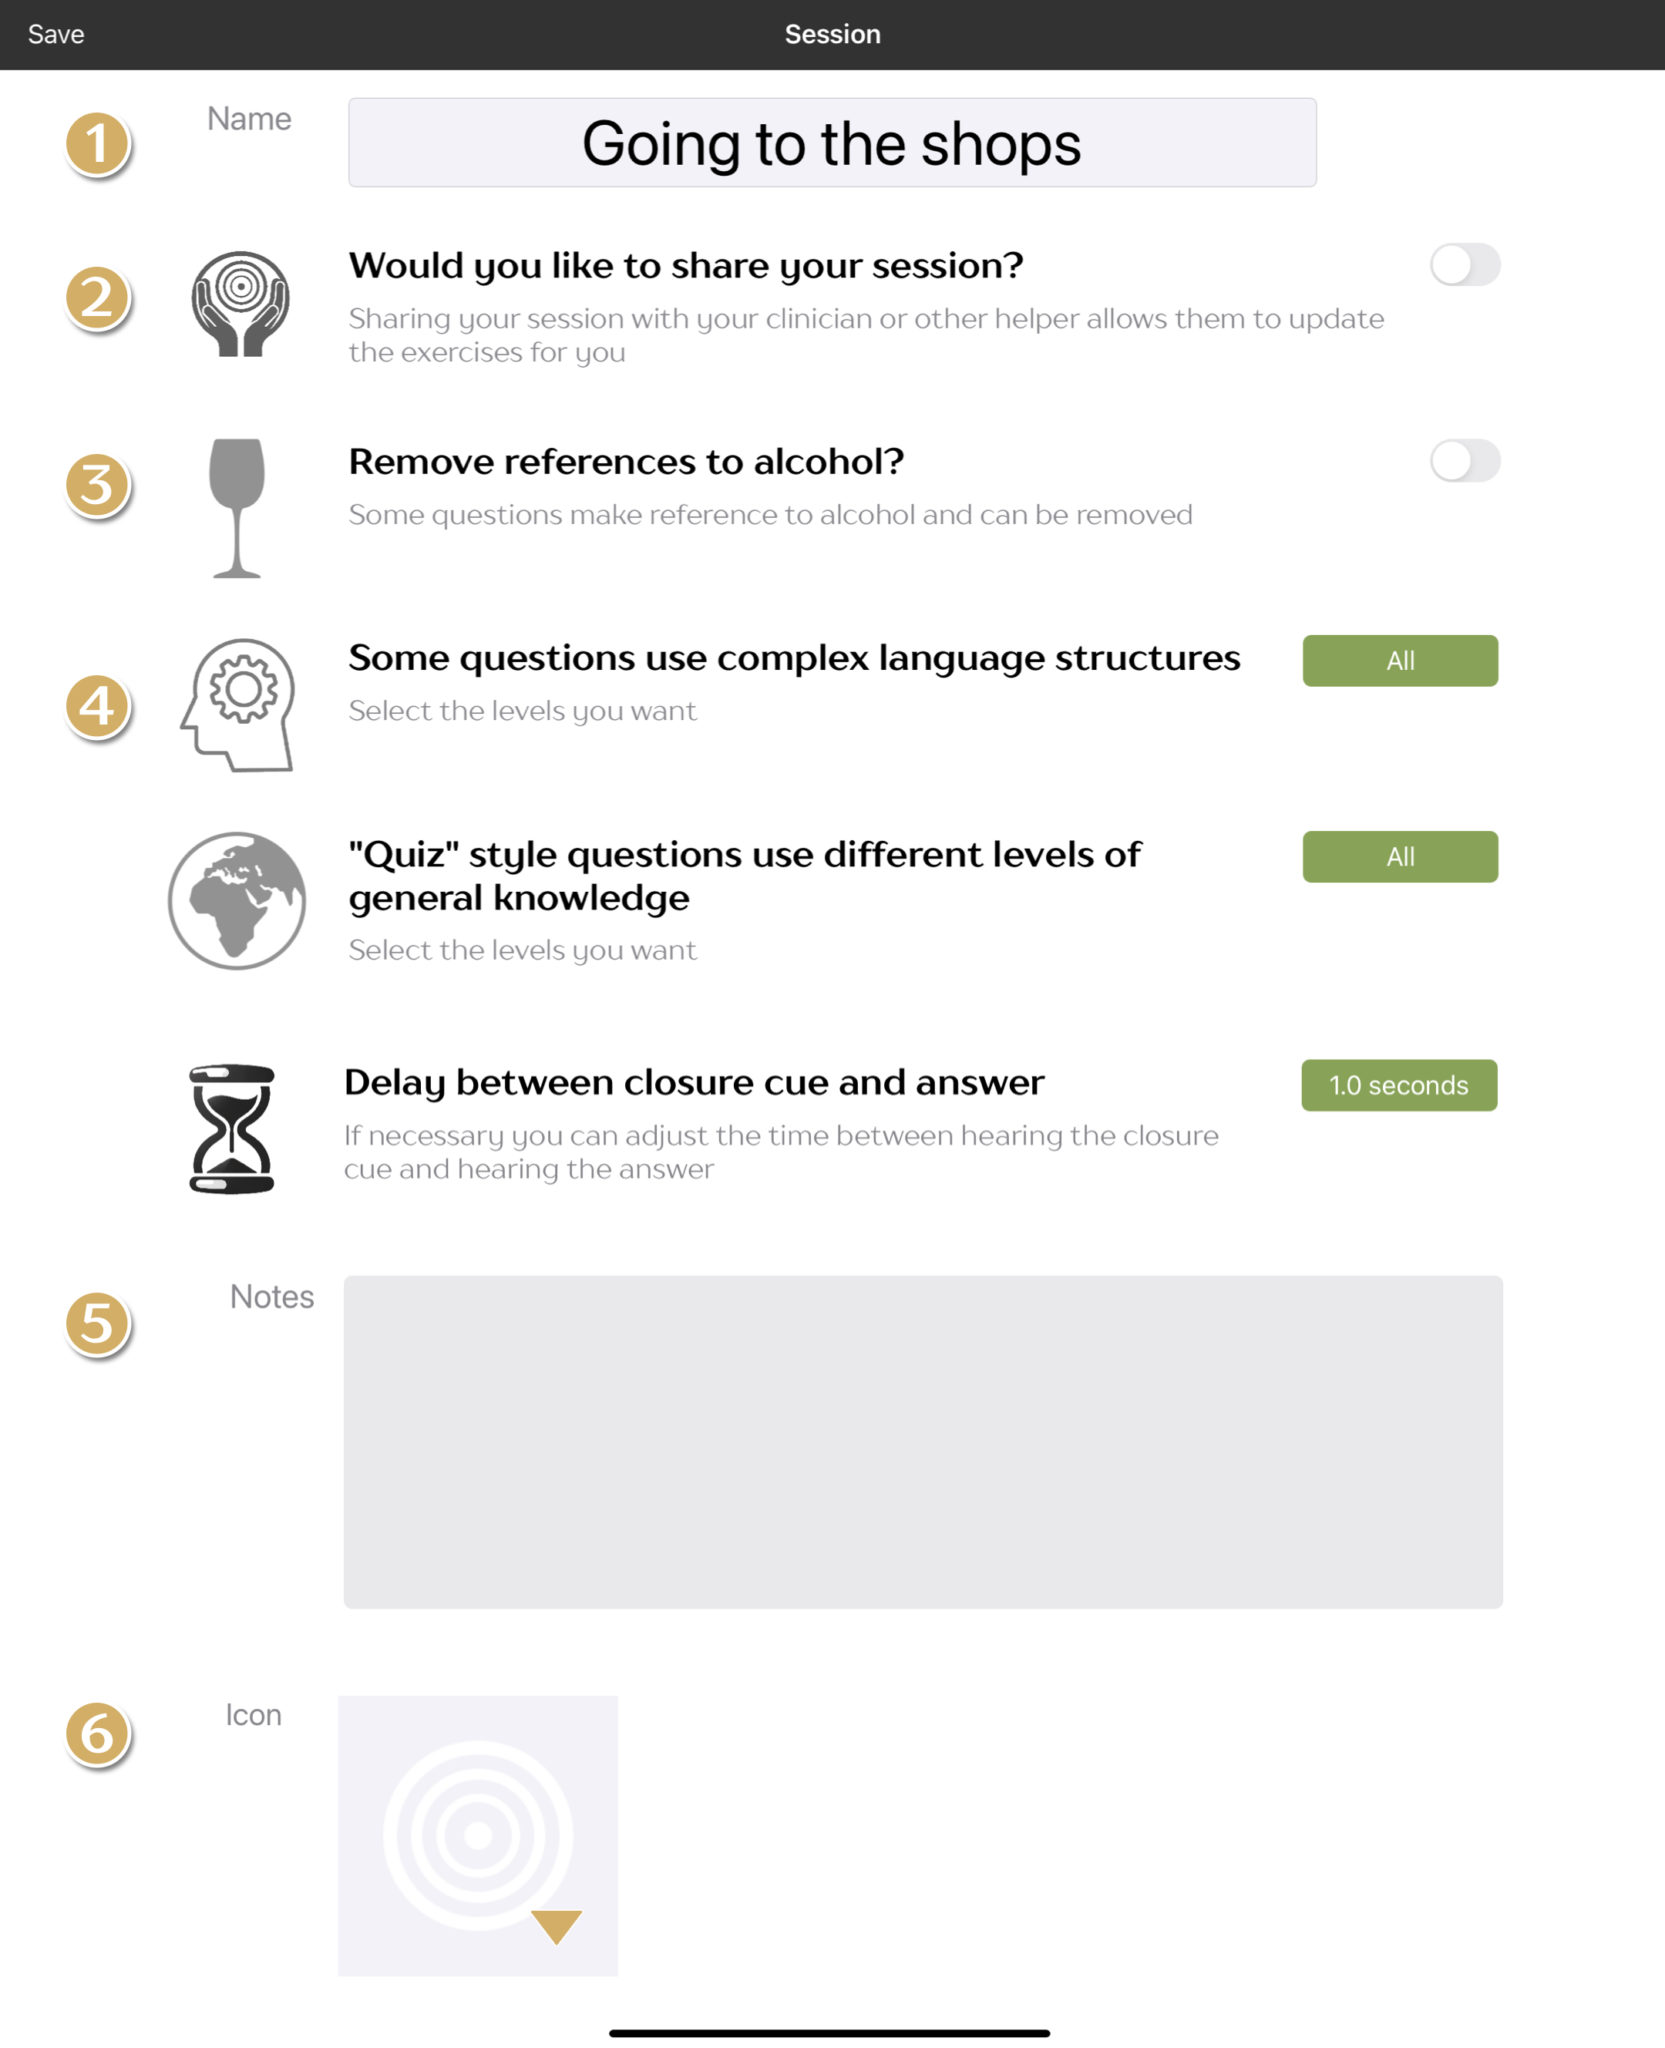Click the gold number 5 badge
The image size is (1665, 2048).
point(97,1324)
